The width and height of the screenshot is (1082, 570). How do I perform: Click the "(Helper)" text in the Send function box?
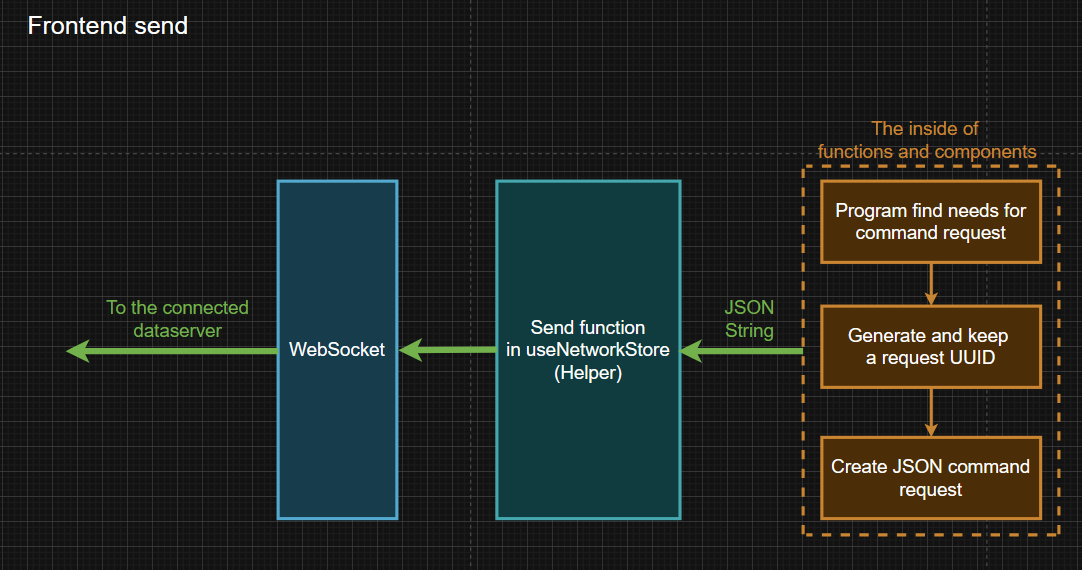click(588, 373)
